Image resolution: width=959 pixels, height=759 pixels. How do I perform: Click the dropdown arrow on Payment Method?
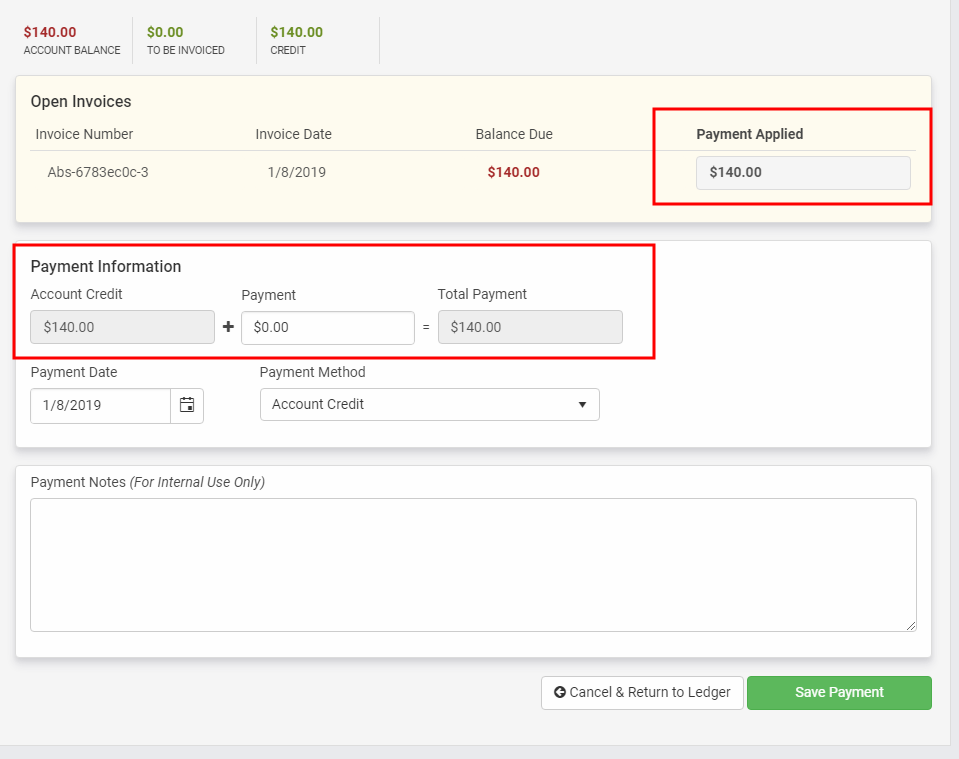click(x=583, y=404)
